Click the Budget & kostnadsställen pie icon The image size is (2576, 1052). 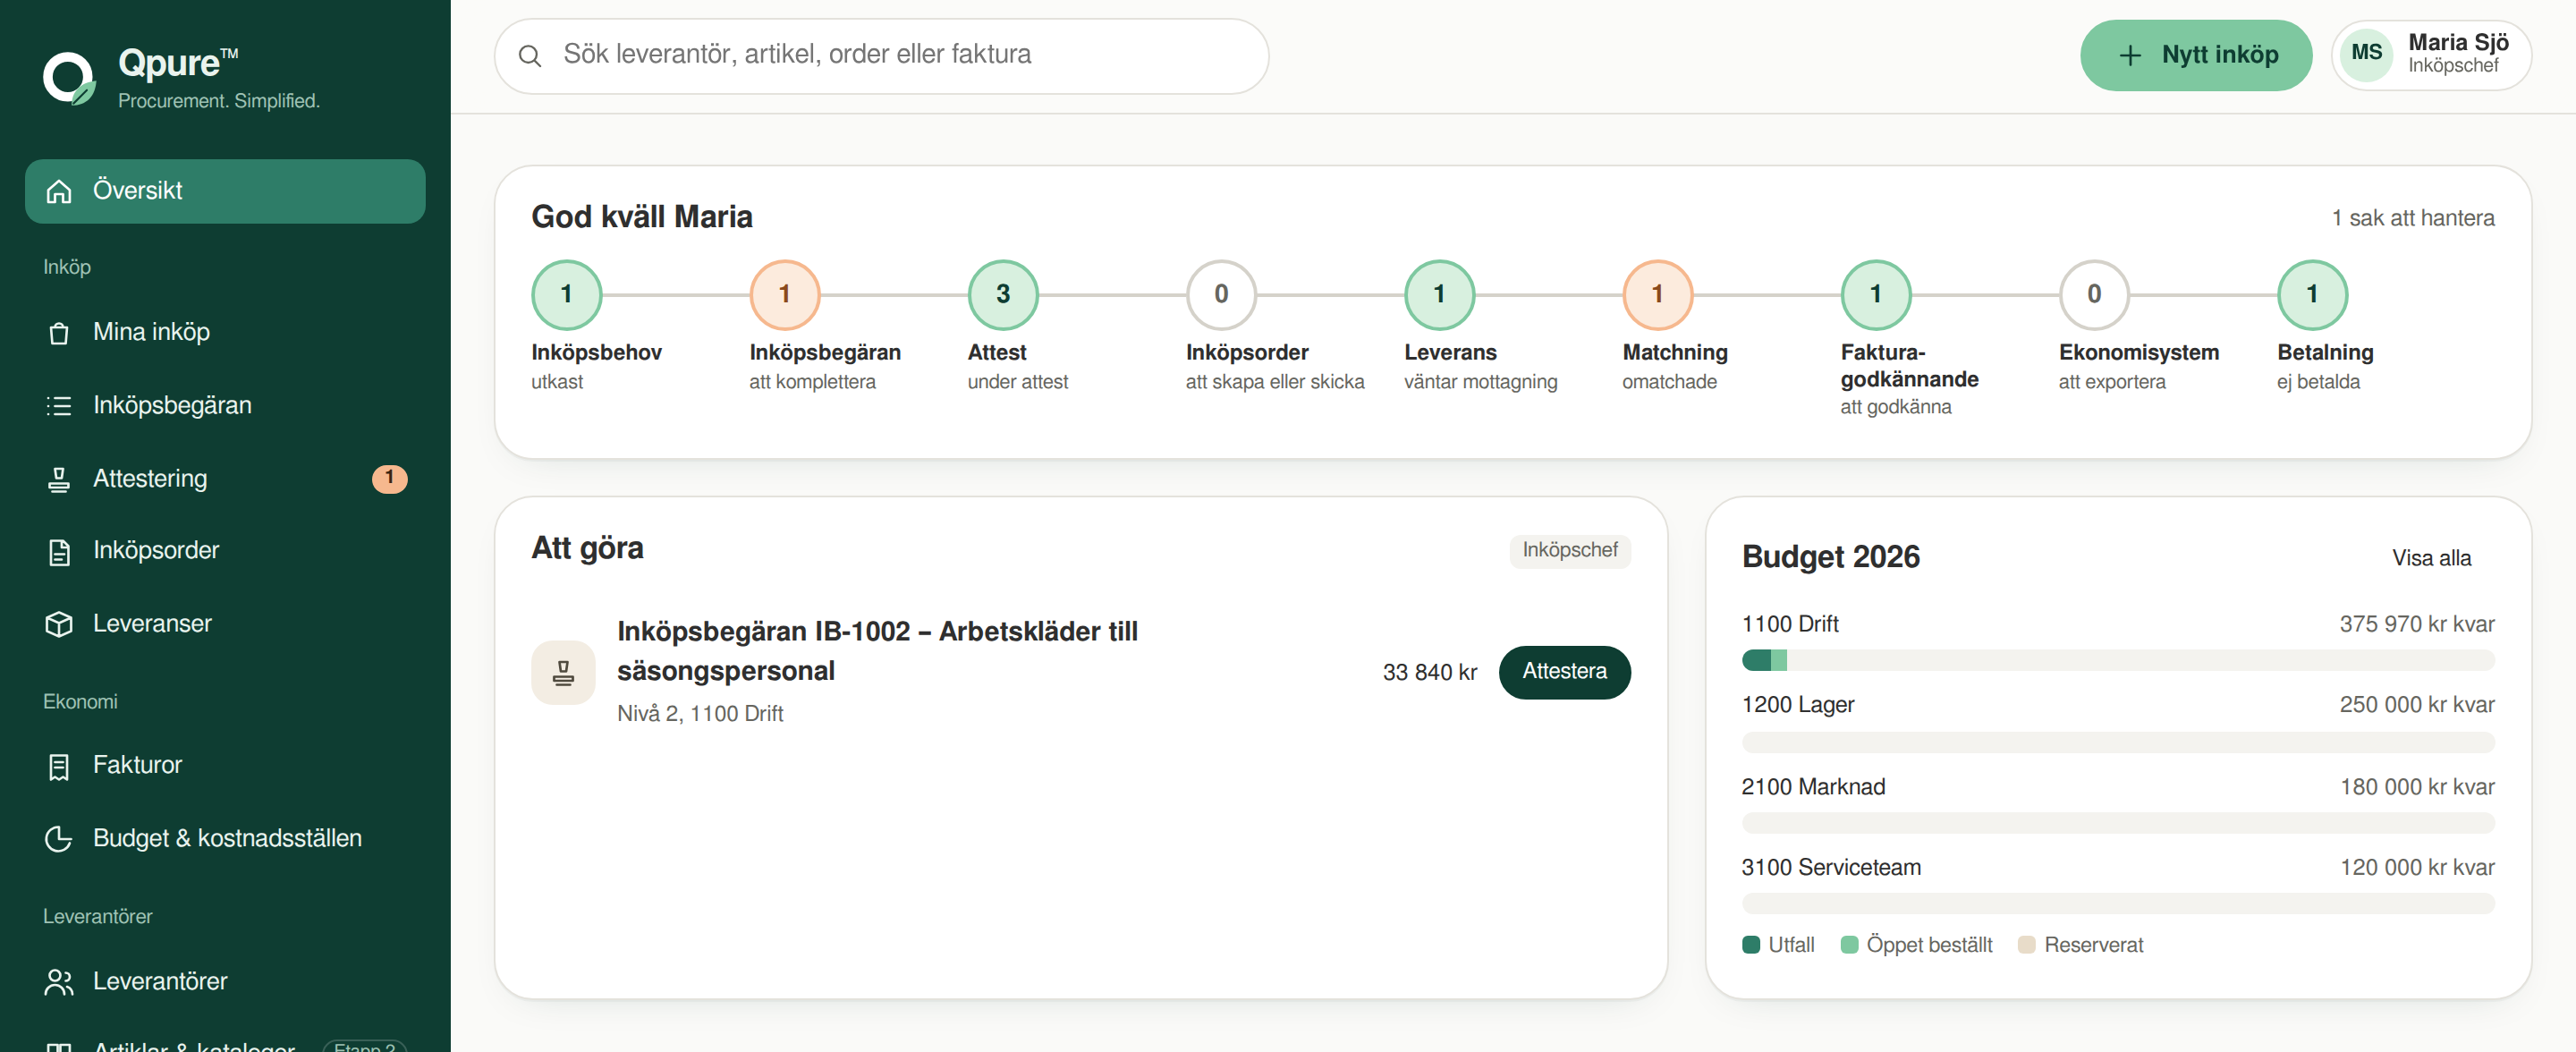(59, 839)
